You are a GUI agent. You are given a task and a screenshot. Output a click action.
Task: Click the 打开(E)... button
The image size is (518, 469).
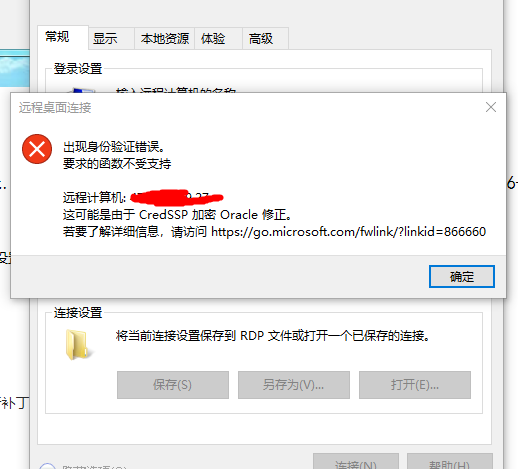pyautogui.click(x=415, y=385)
